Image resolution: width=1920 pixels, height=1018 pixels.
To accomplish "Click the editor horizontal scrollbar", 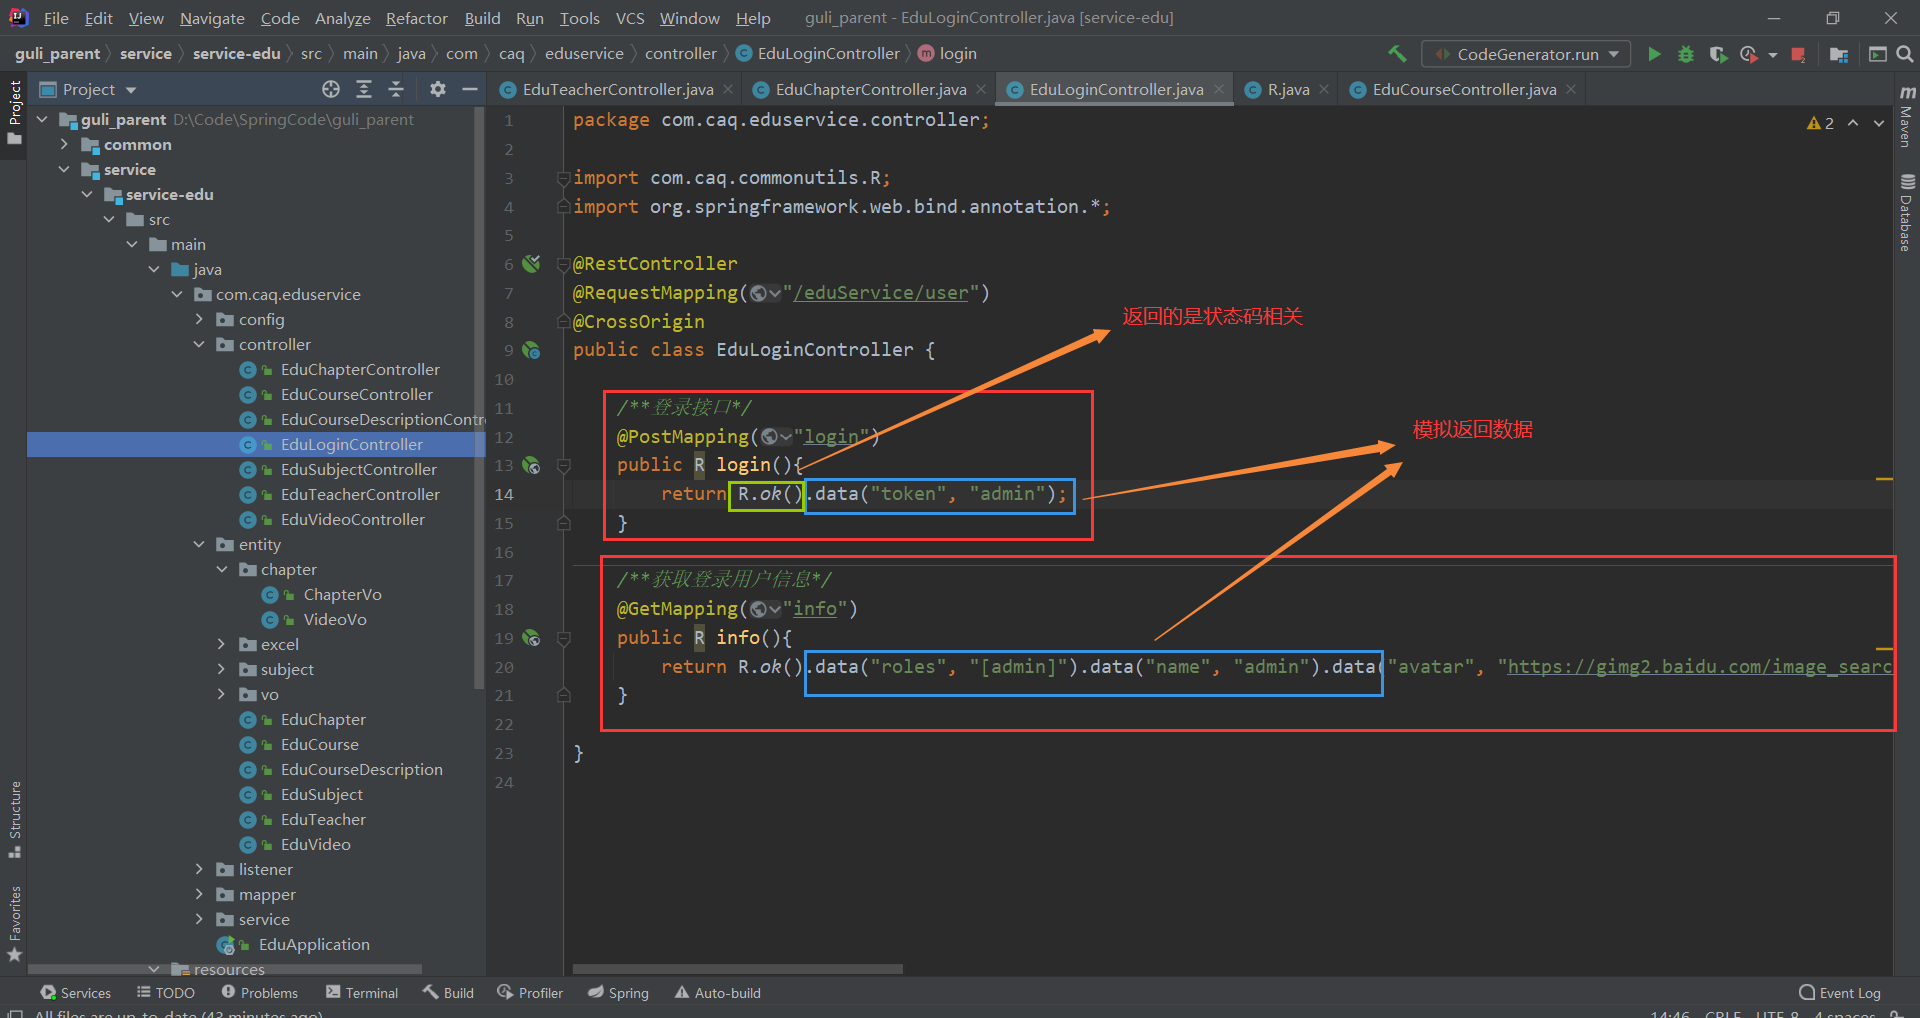I will click(x=738, y=968).
